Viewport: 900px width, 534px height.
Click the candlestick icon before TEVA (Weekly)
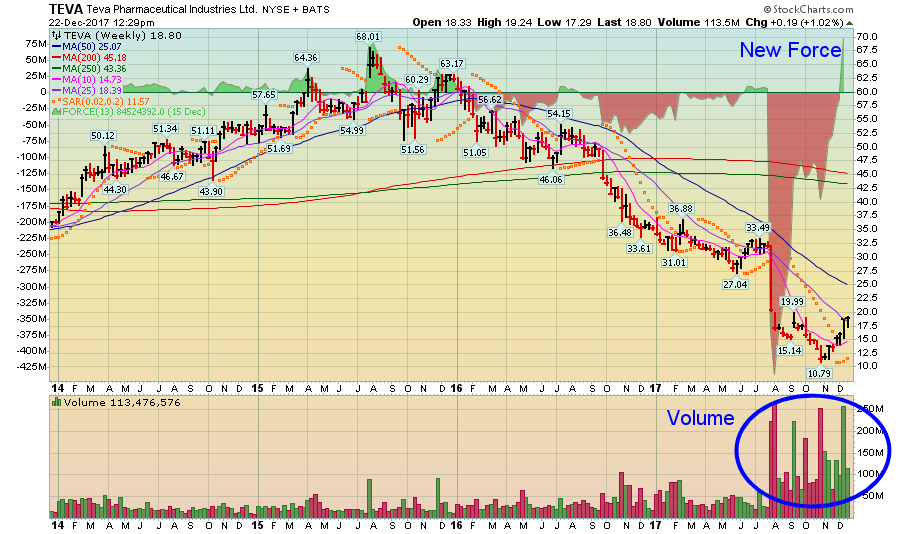tap(54, 34)
